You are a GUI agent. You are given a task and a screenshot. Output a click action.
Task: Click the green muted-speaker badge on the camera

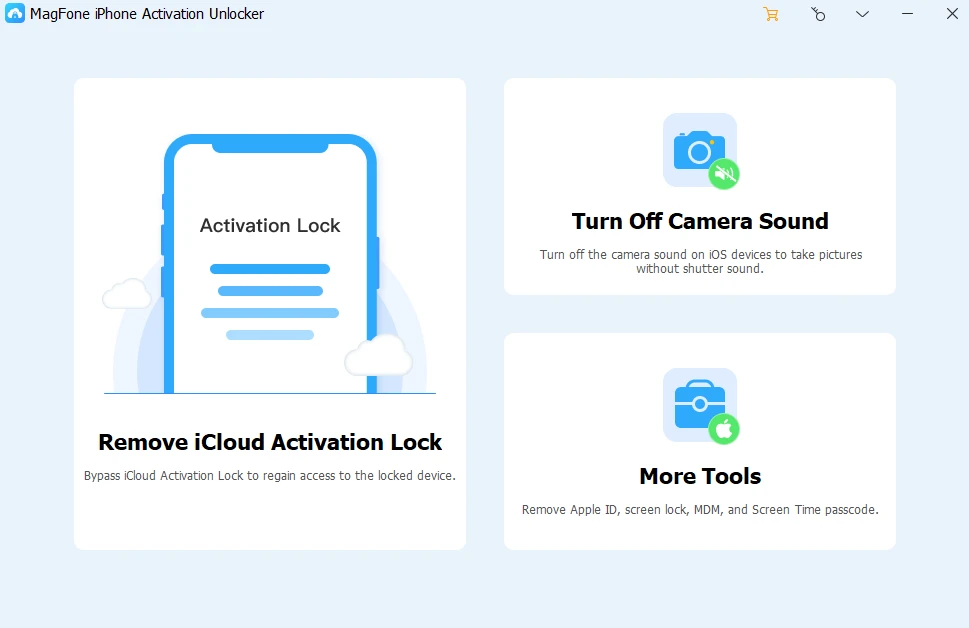724,174
